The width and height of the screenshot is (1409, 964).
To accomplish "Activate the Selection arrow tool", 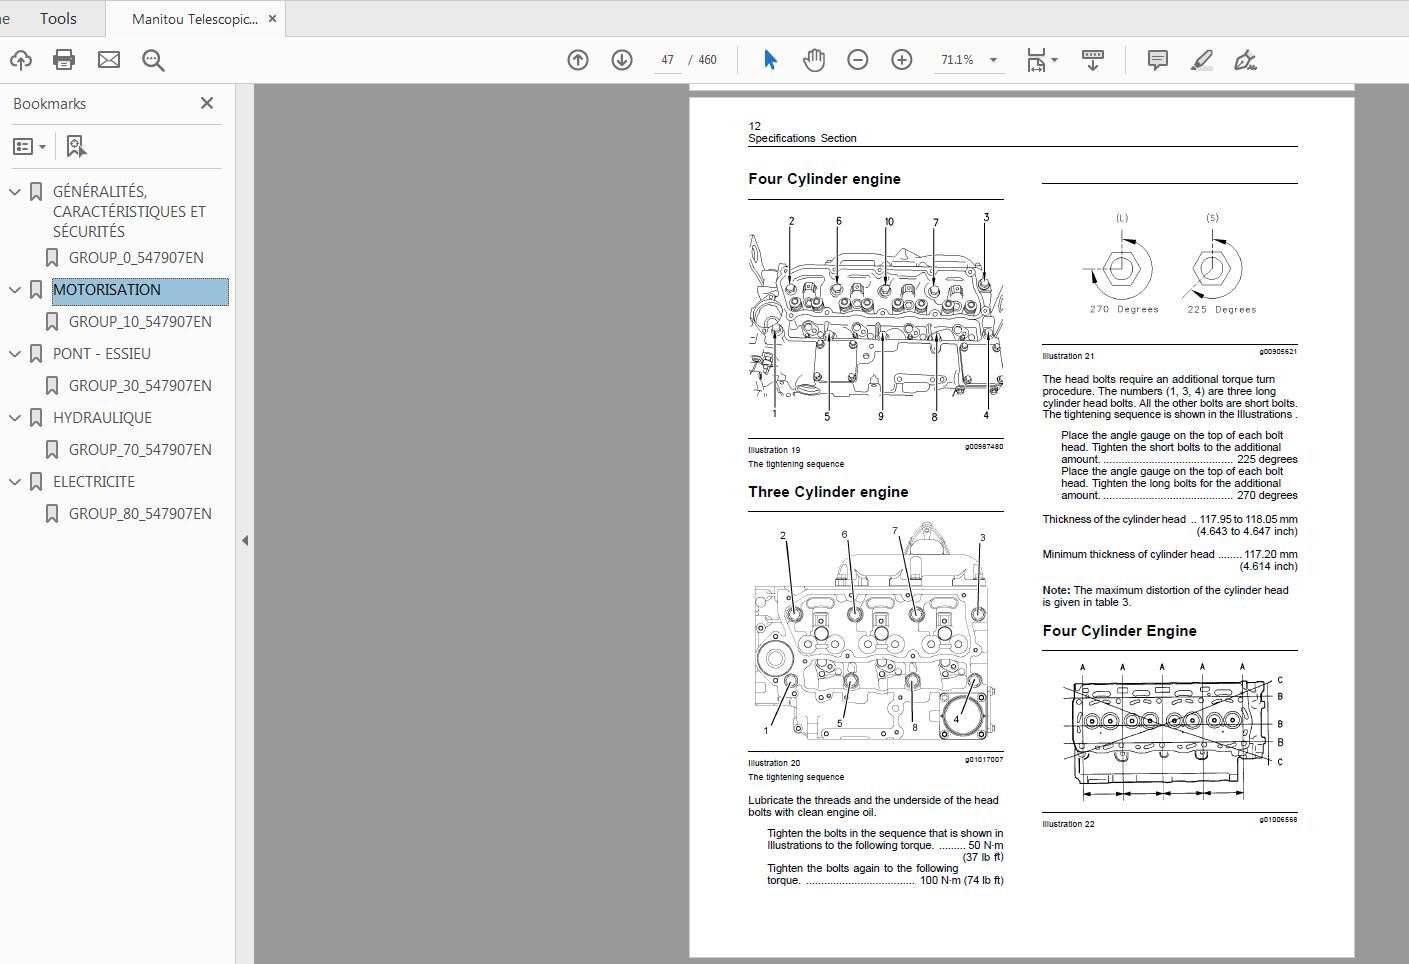I will pyautogui.click(x=769, y=60).
